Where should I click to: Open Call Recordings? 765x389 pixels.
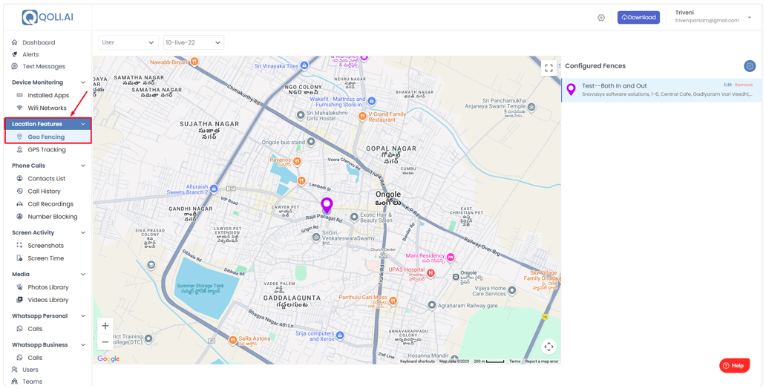50,204
